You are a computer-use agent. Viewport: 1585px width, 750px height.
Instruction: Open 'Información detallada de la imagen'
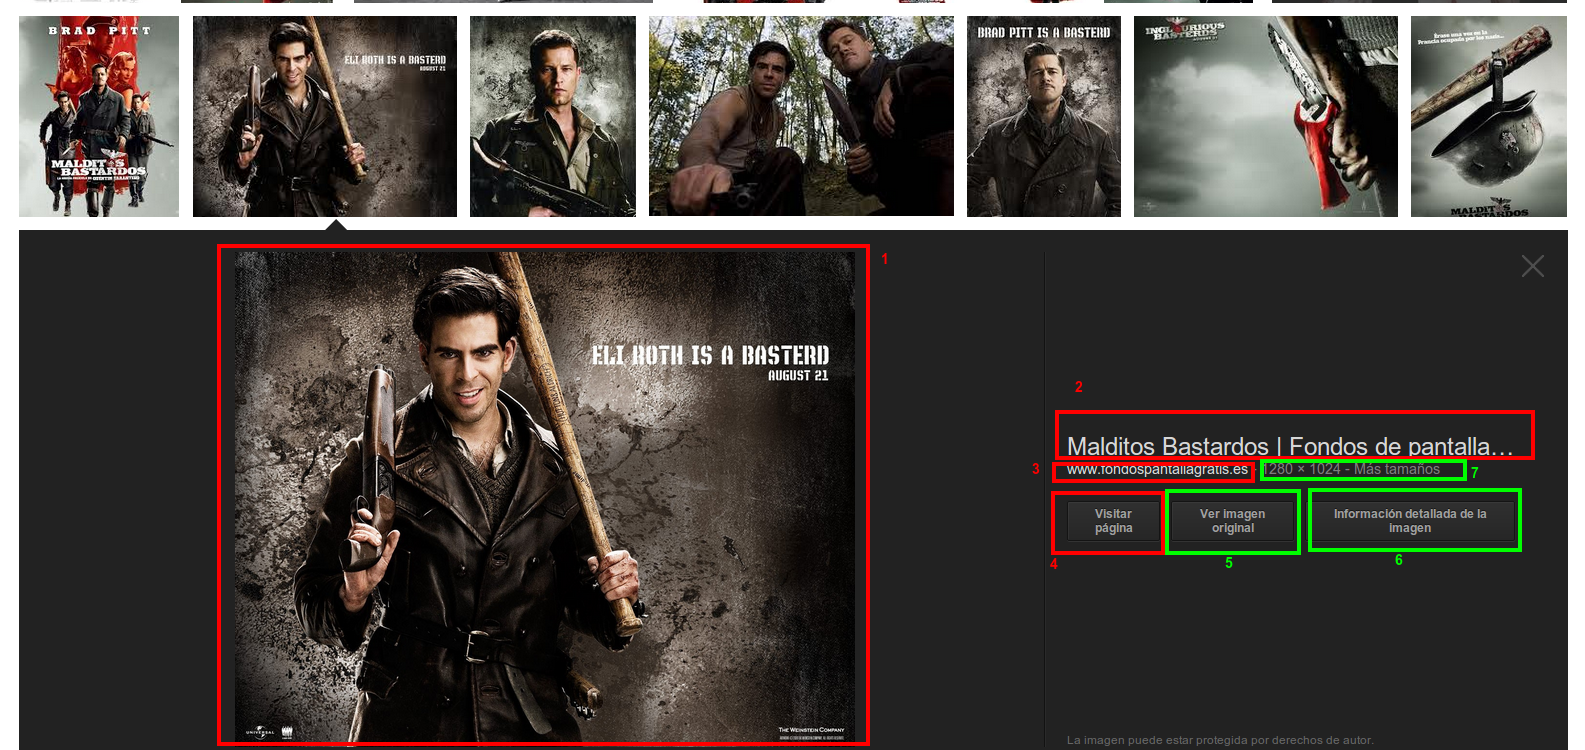pos(1410,521)
